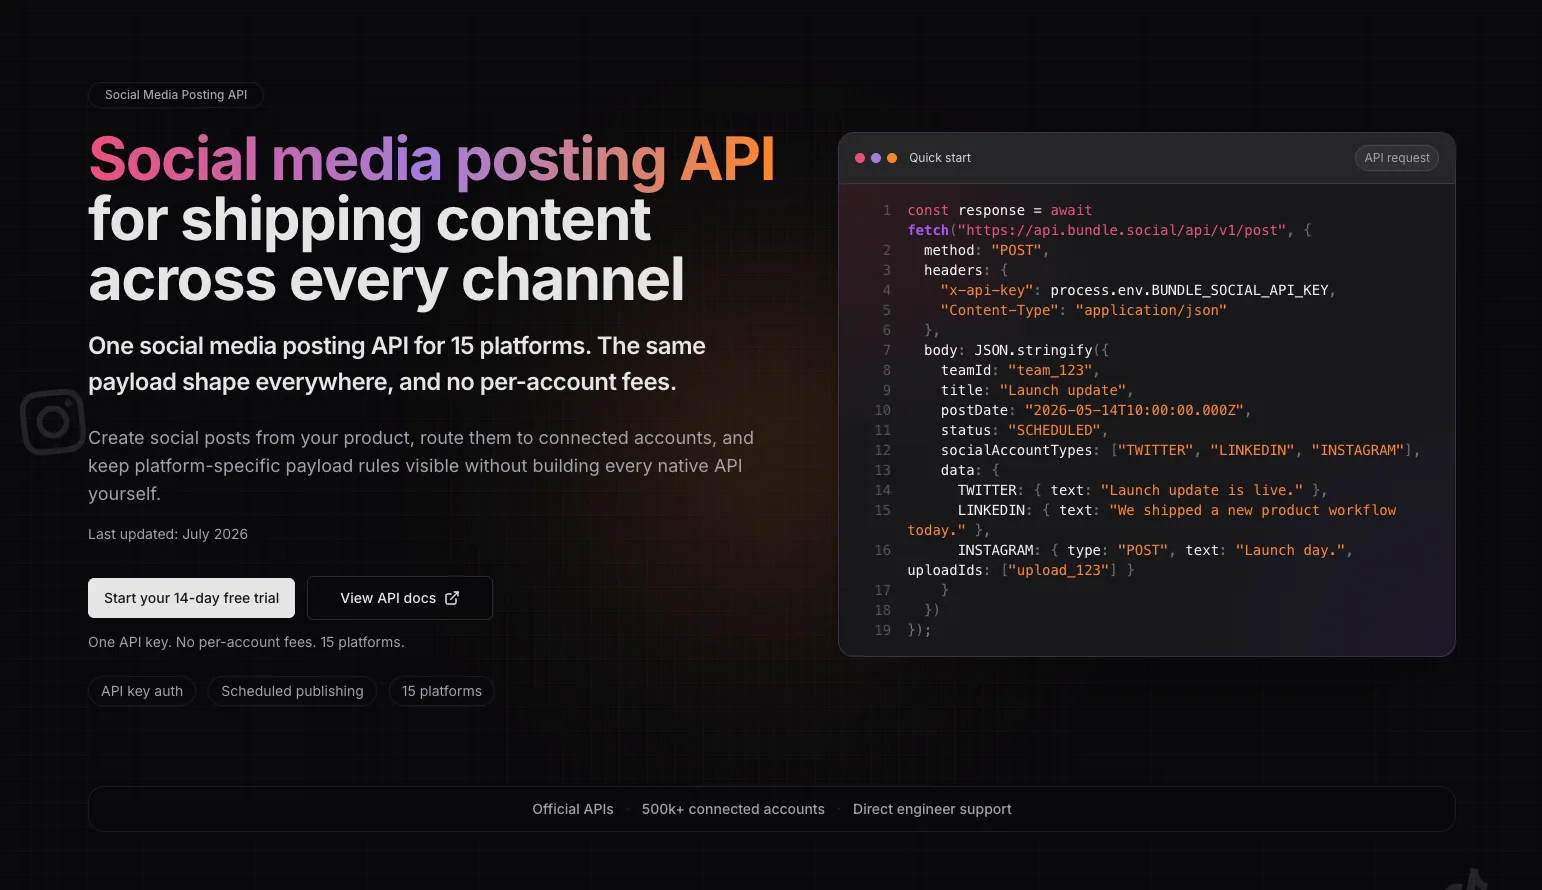Click the Social Media Posting API pill
This screenshot has width=1542, height=890.
[x=176, y=95]
